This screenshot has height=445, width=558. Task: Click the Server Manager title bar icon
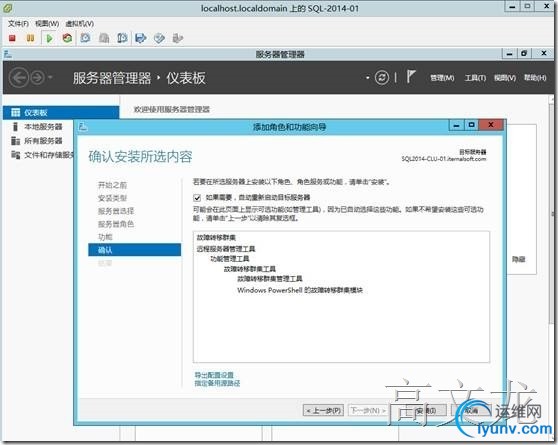click(x=8, y=54)
